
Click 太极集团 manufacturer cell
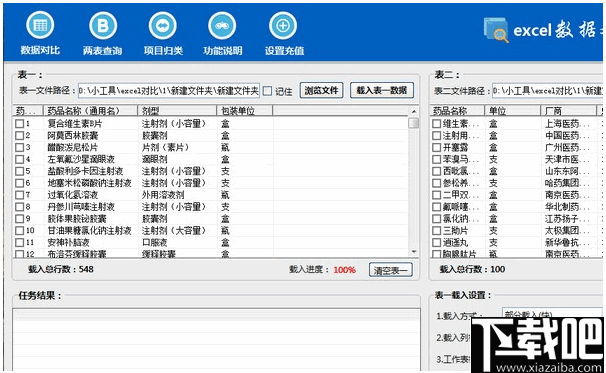[567, 231]
